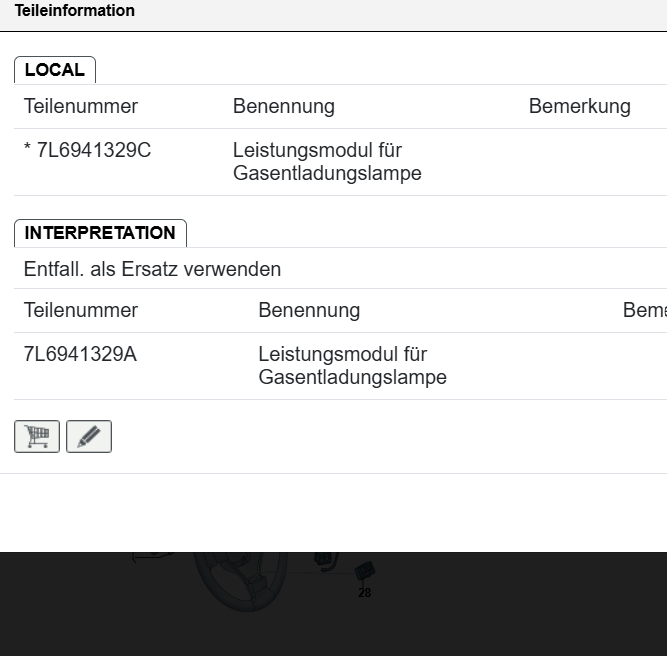This screenshot has height=656, width=667.
Task: Click the Teilenummer header under LOCAL
Action: (x=81, y=106)
